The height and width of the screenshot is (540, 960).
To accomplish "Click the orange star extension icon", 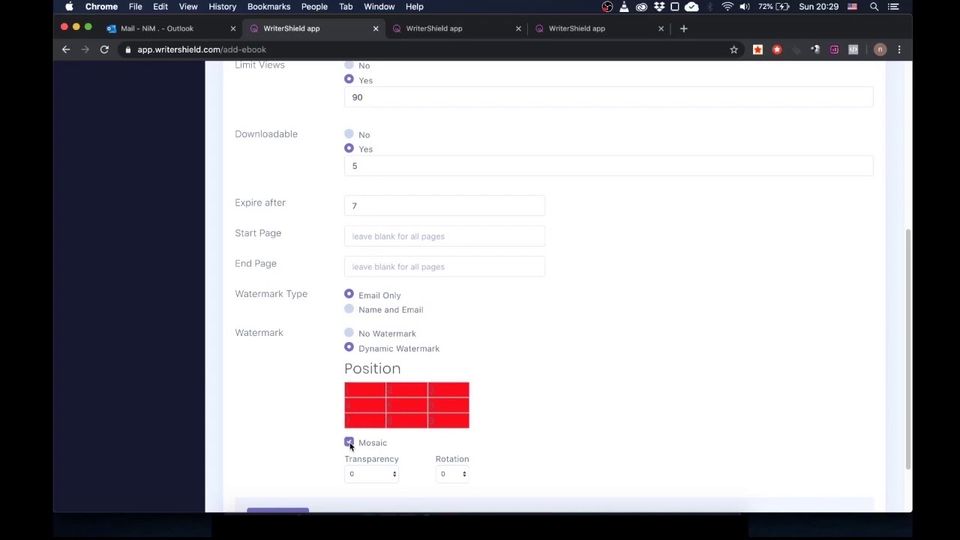I will tap(758, 50).
